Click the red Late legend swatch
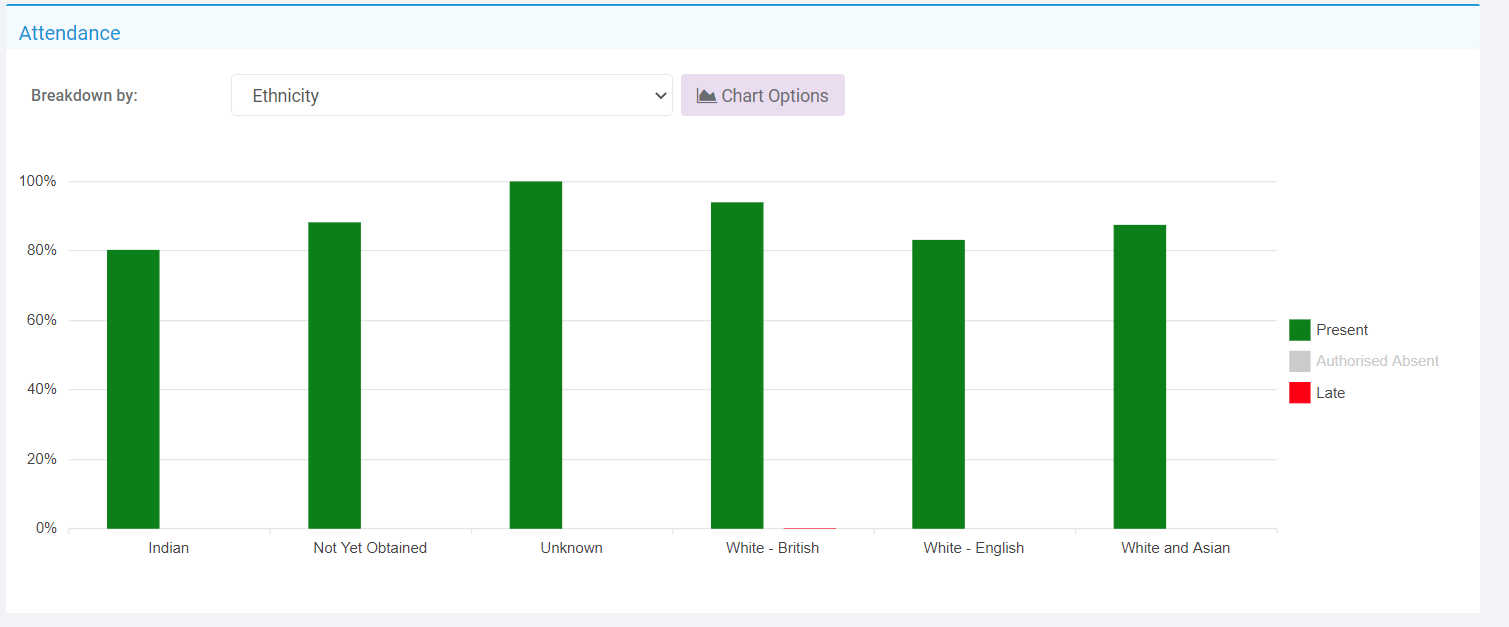Screen dimensions: 1509x627 click(1300, 392)
